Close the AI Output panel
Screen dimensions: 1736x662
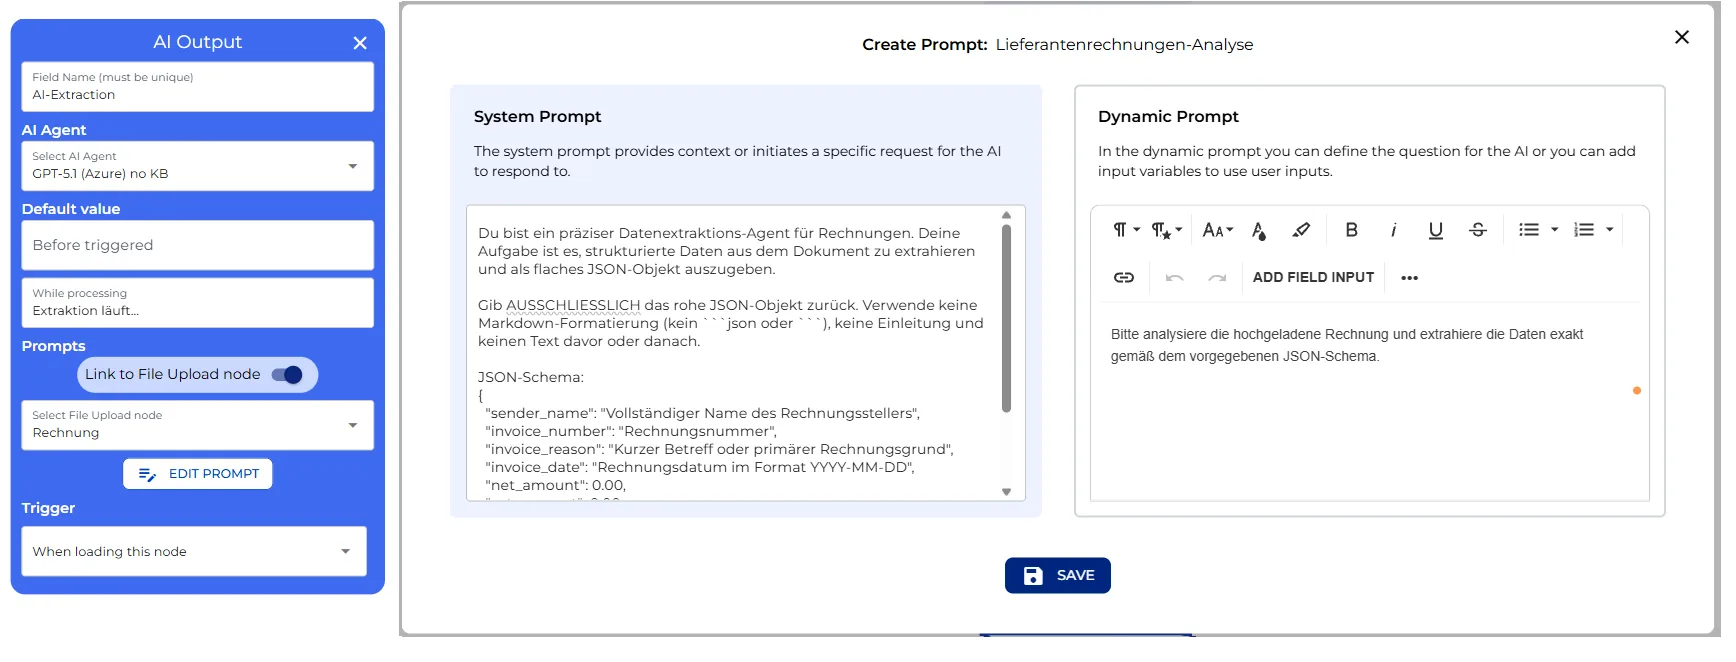point(360,43)
